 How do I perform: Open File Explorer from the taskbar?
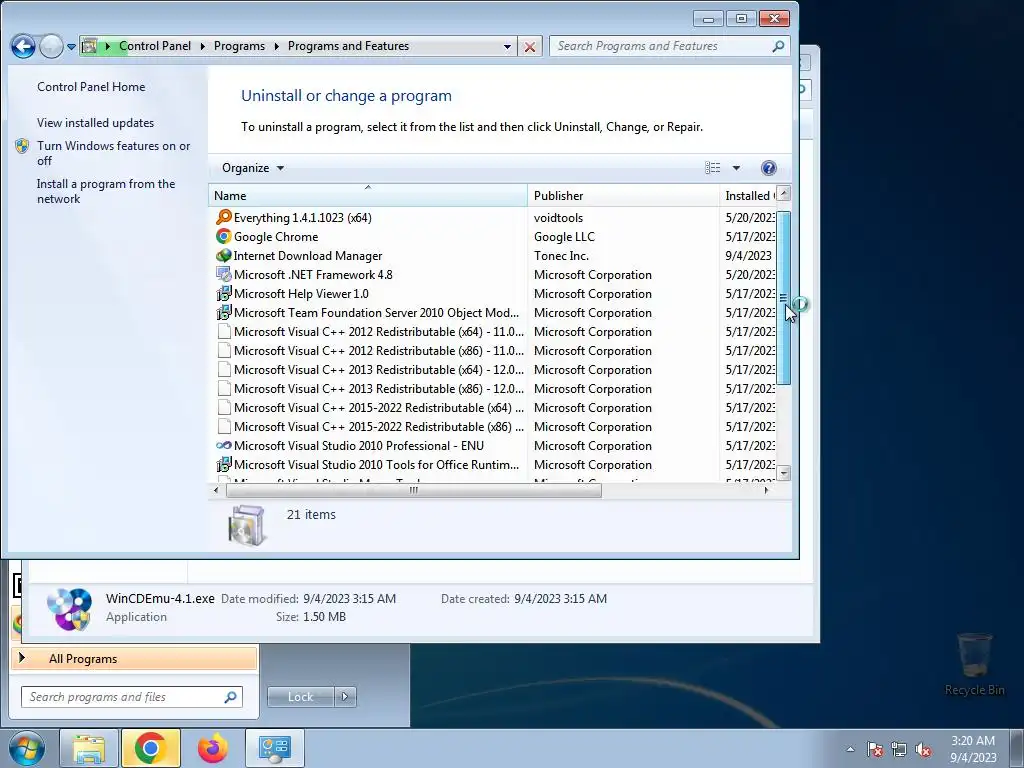89,748
